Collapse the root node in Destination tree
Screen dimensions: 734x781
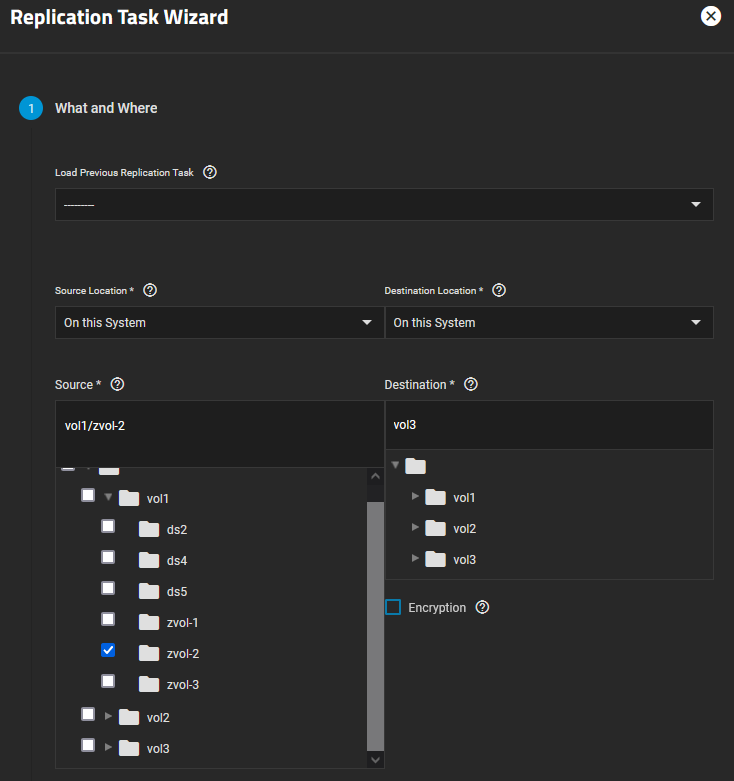click(x=395, y=465)
